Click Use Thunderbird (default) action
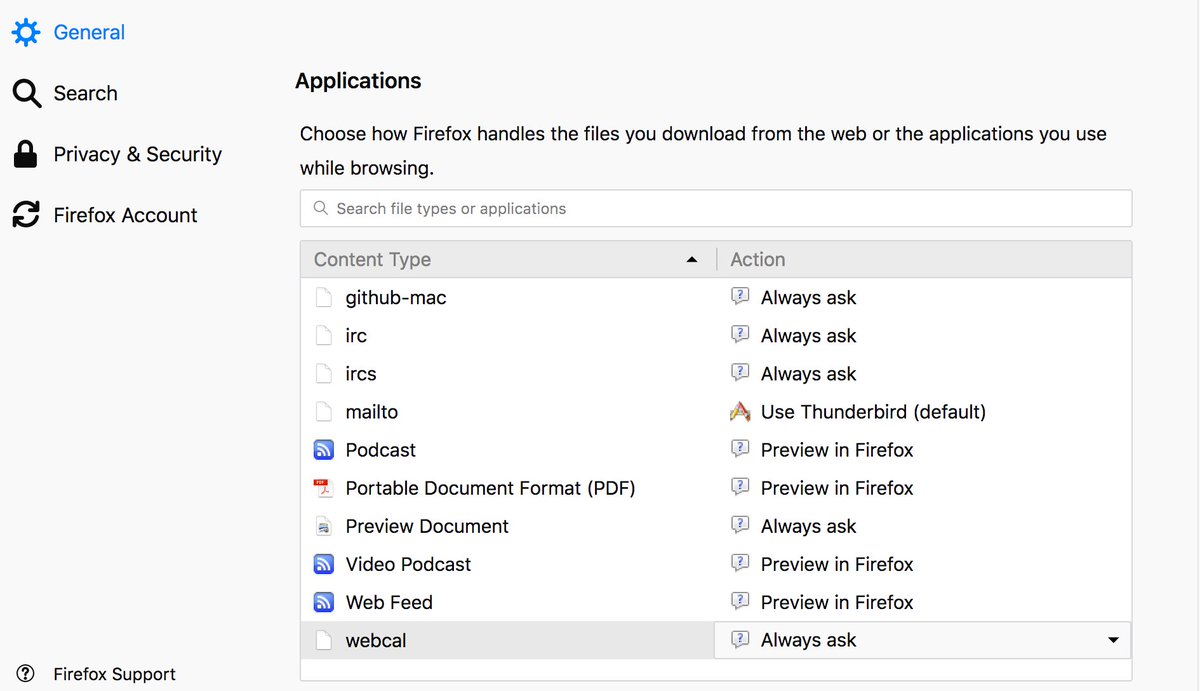 873,412
